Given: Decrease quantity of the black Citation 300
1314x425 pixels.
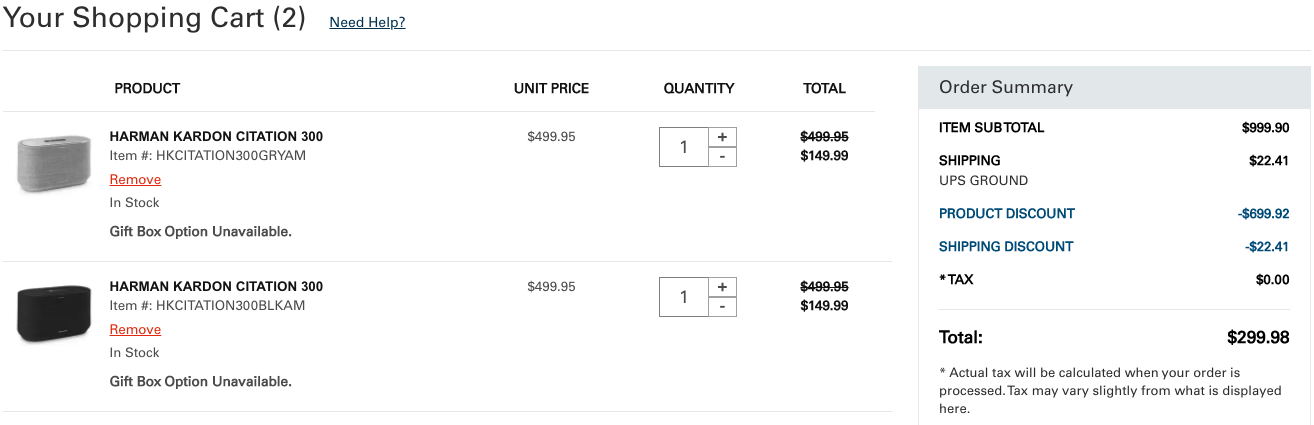Looking at the screenshot, I should tap(722, 307).
